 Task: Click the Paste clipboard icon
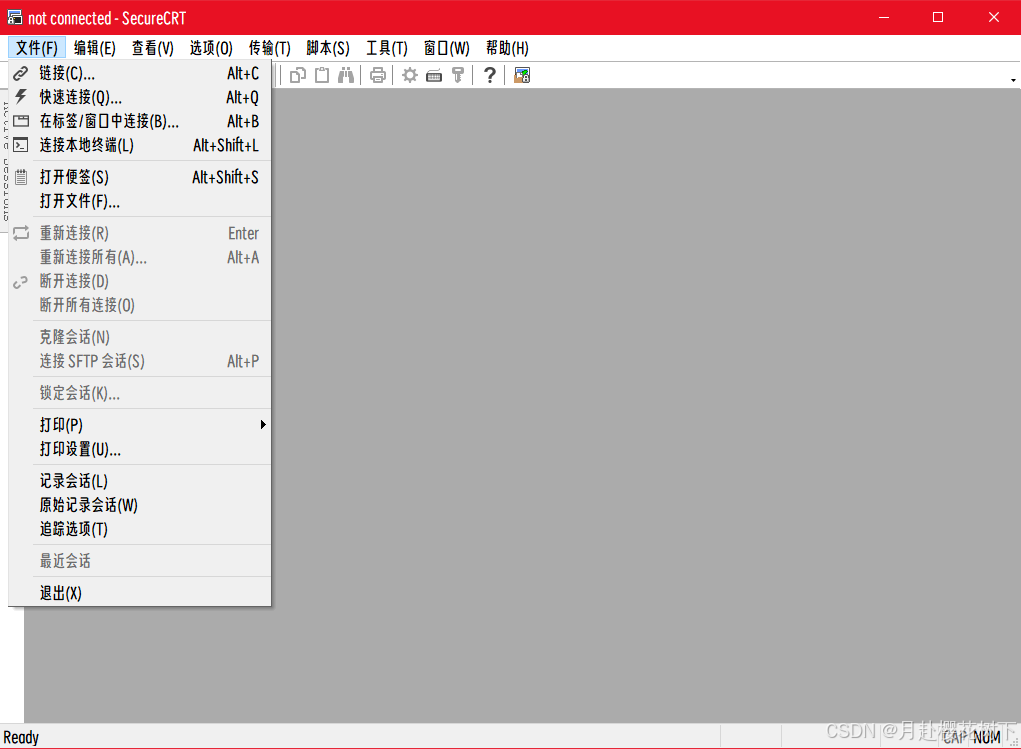click(322, 76)
